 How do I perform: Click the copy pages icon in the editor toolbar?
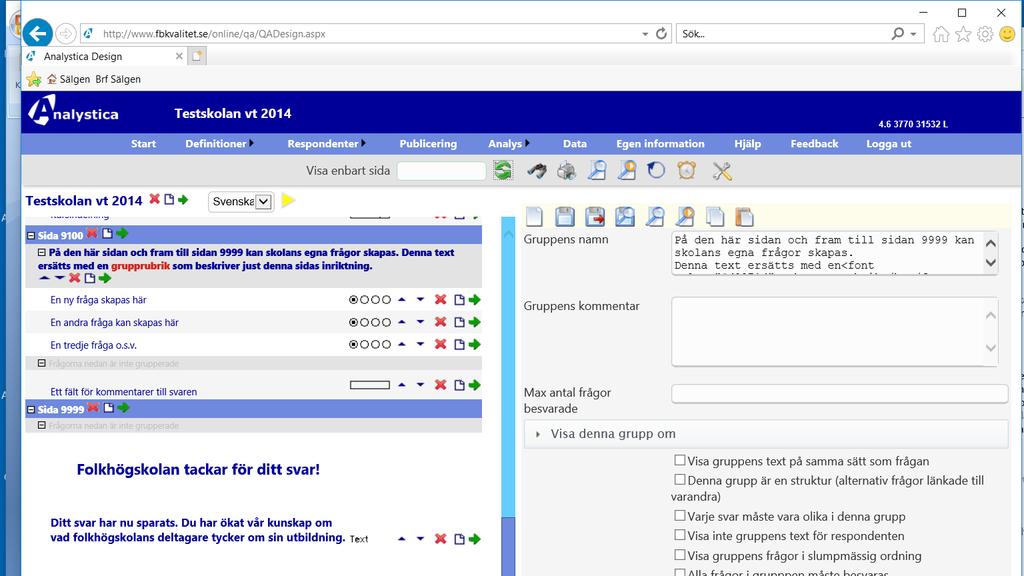[714, 216]
